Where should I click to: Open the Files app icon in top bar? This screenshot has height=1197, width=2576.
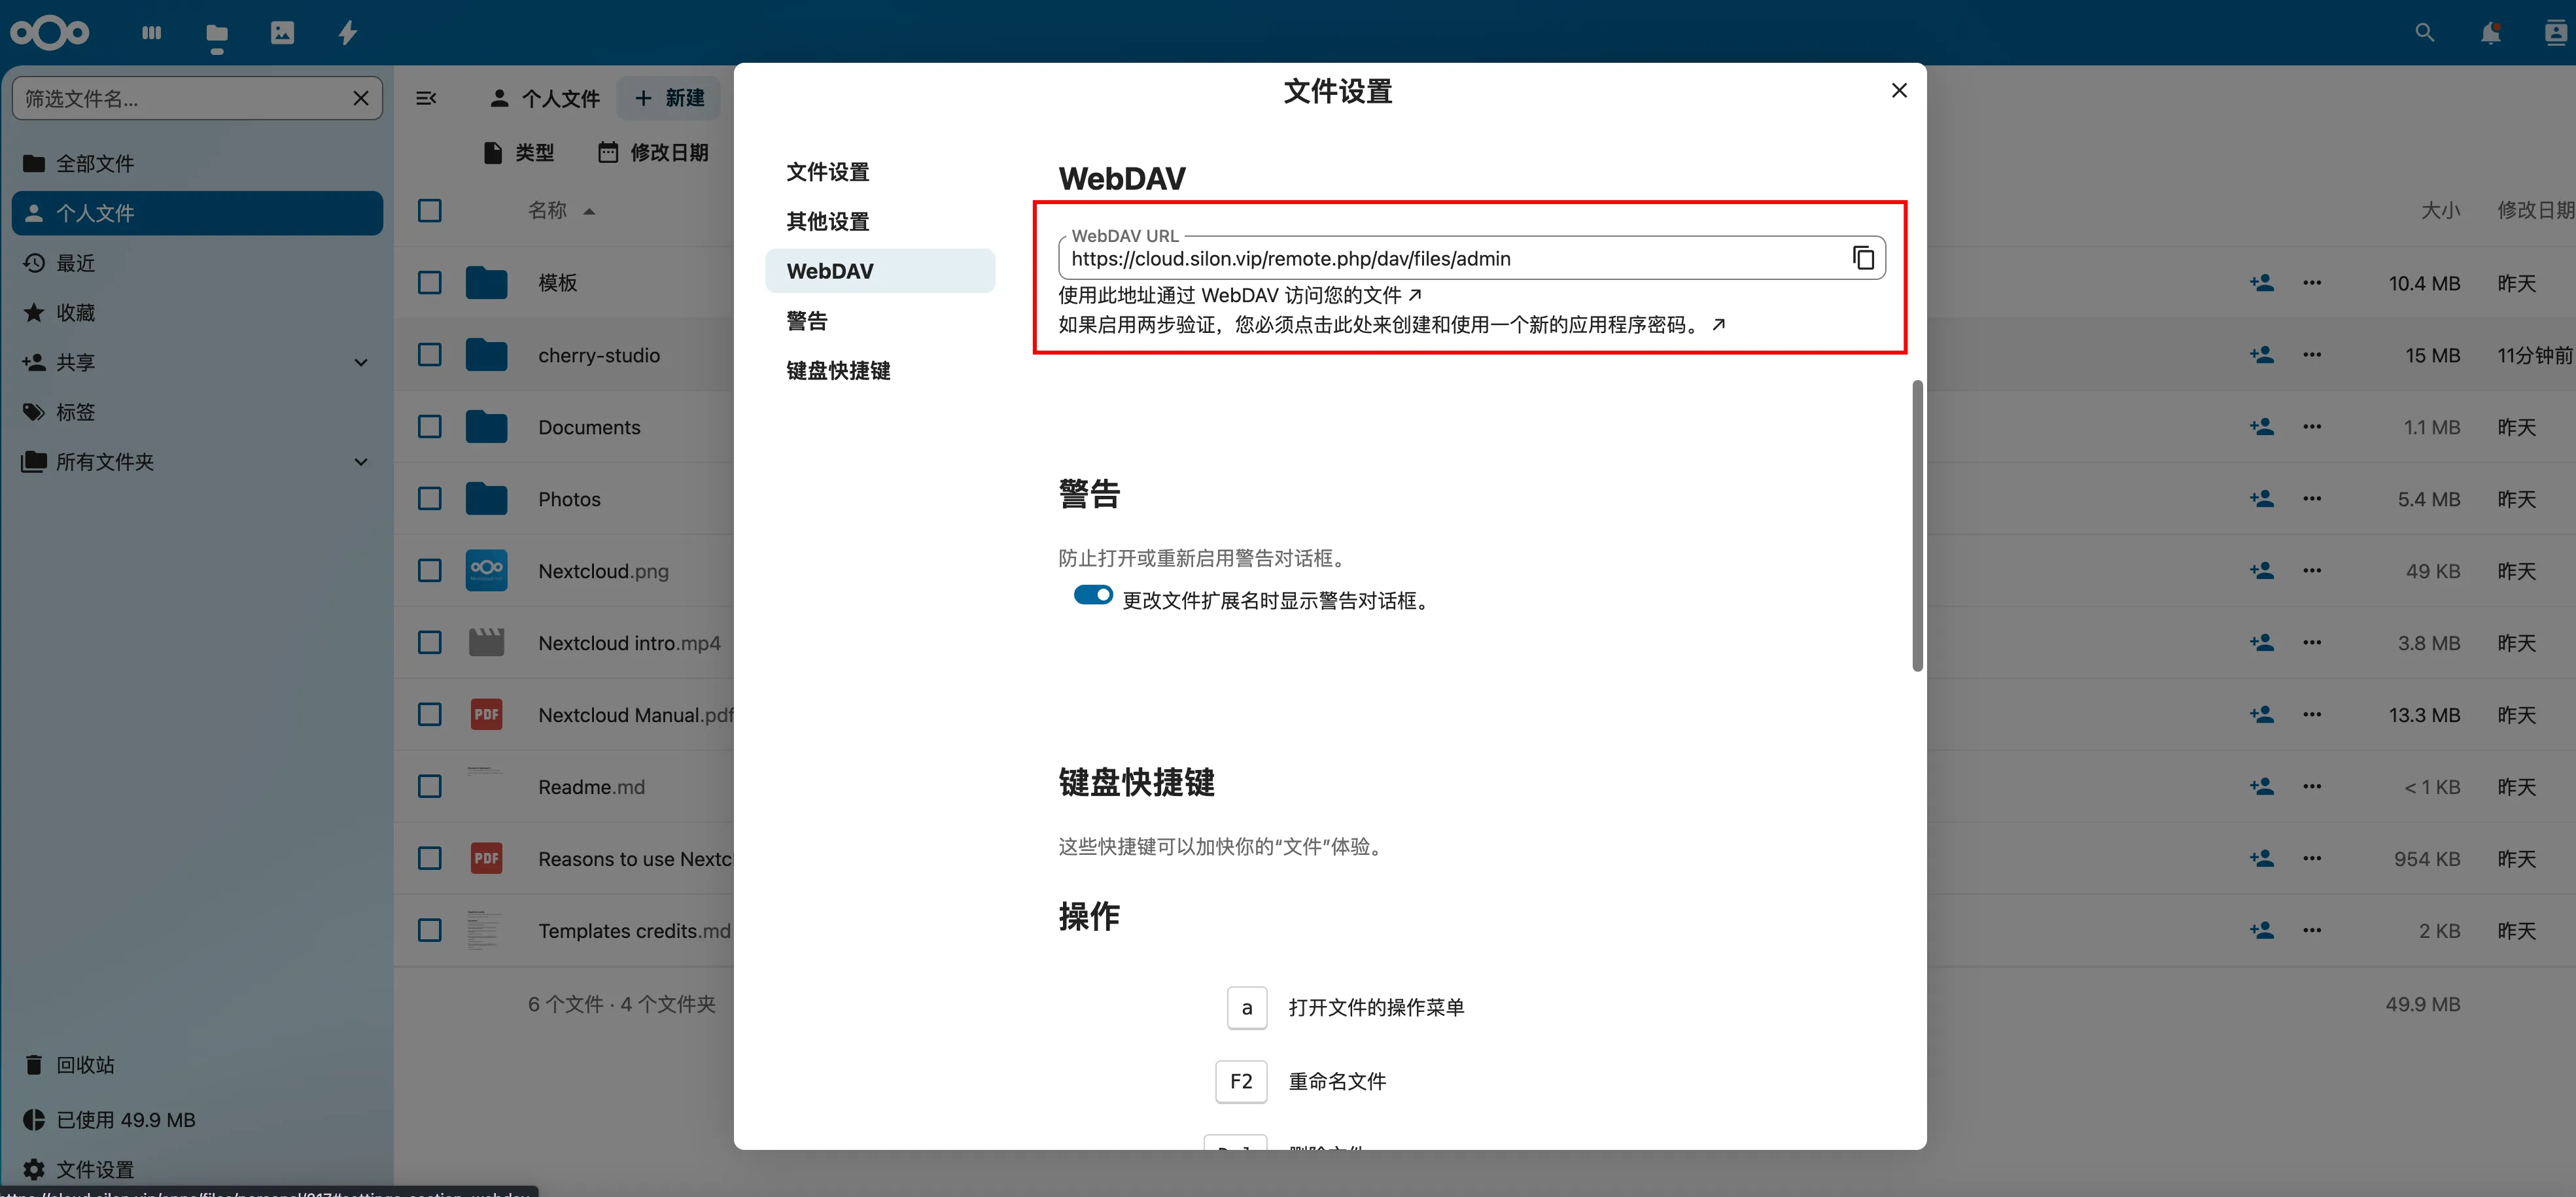[217, 33]
